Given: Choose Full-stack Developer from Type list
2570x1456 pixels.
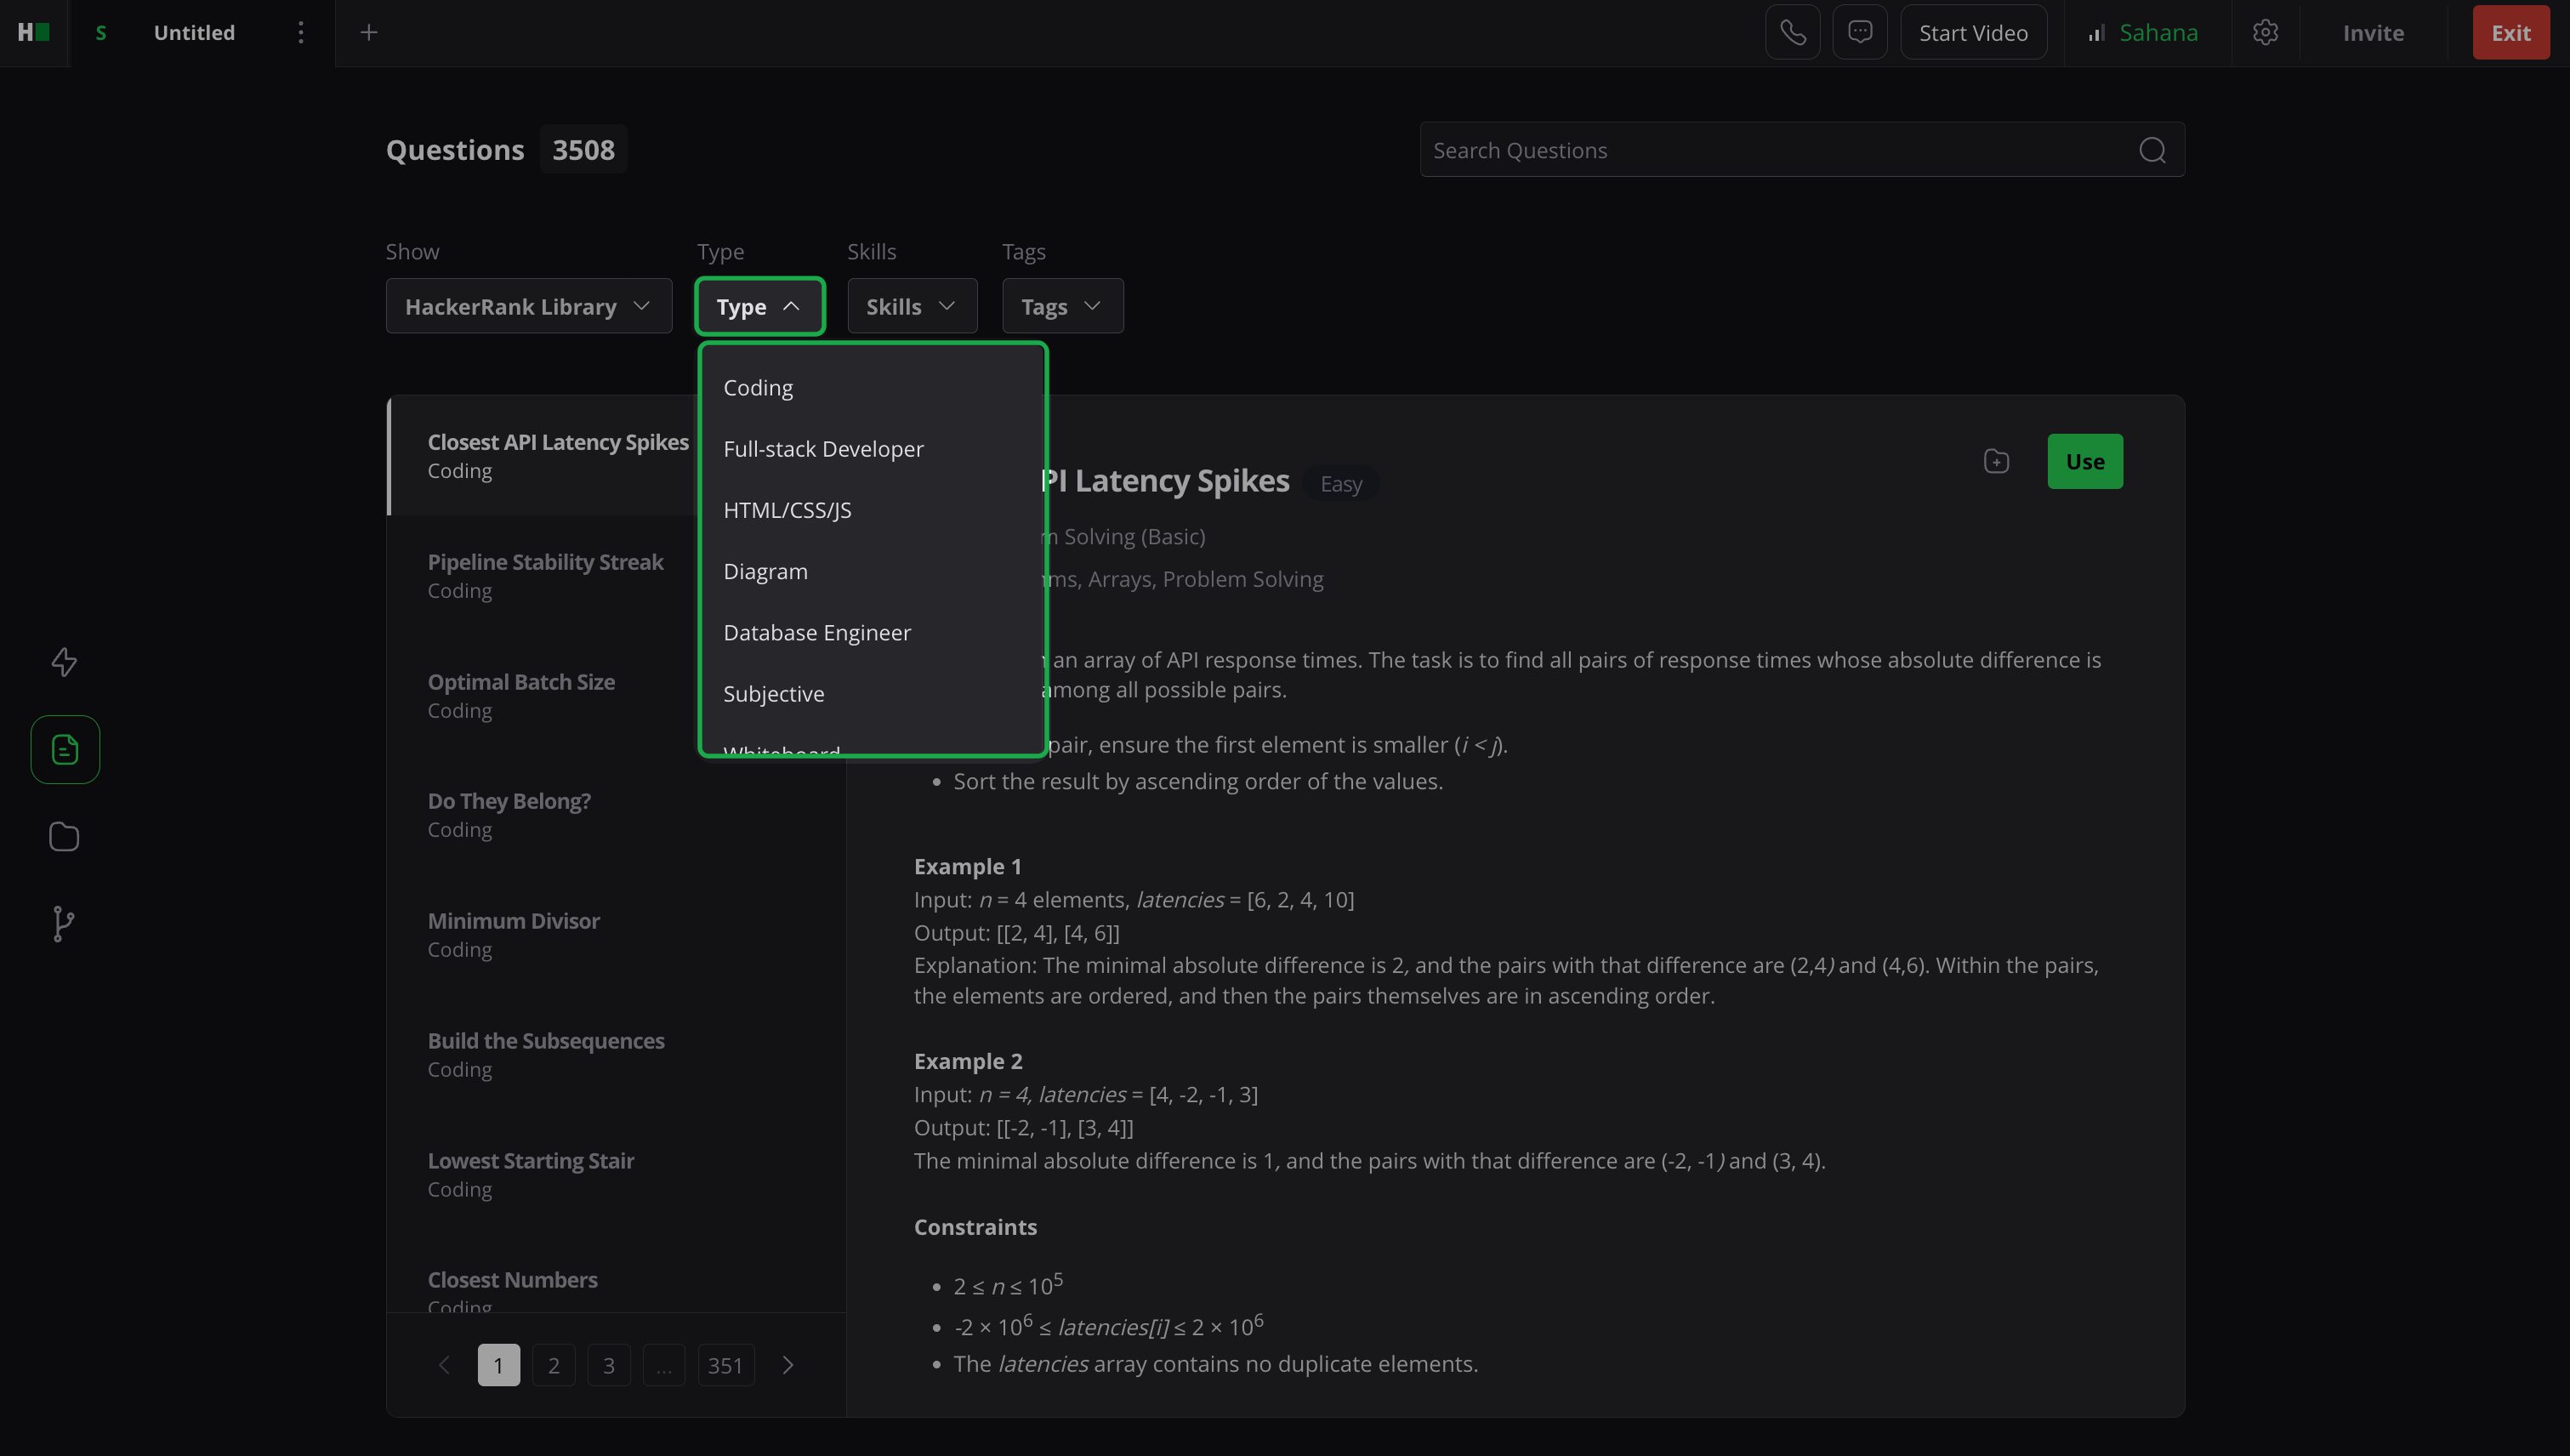Looking at the screenshot, I should click(823, 449).
